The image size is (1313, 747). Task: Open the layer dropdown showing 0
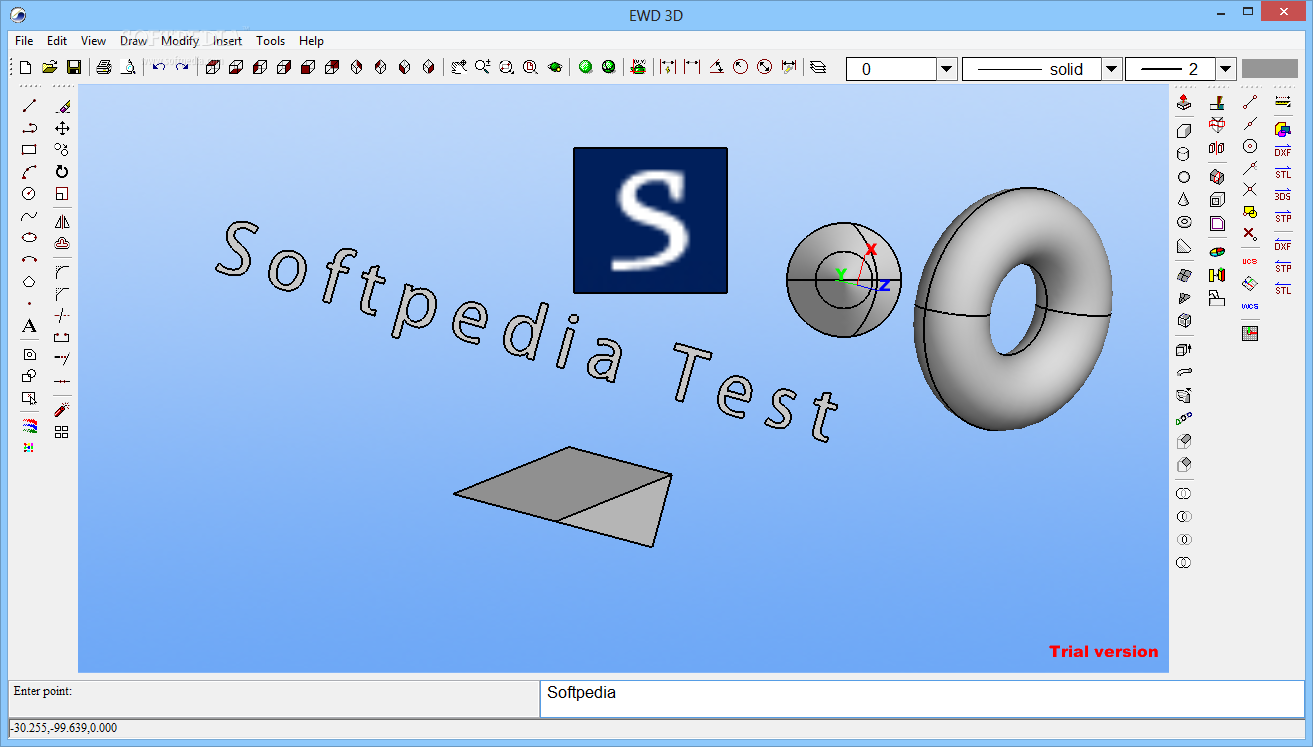point(947,69)
